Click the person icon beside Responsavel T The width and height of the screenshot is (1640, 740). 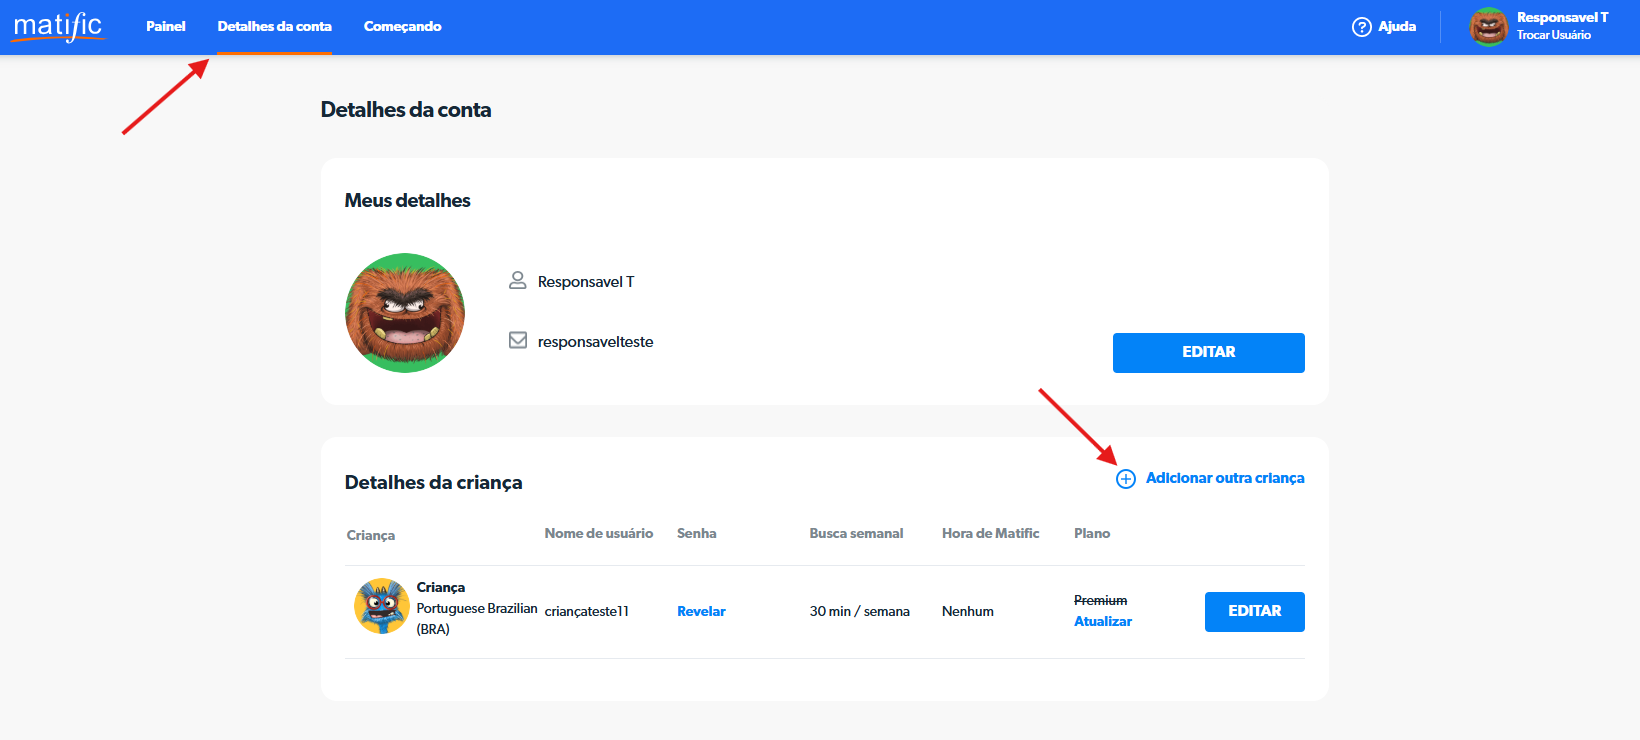coord(517,281)
